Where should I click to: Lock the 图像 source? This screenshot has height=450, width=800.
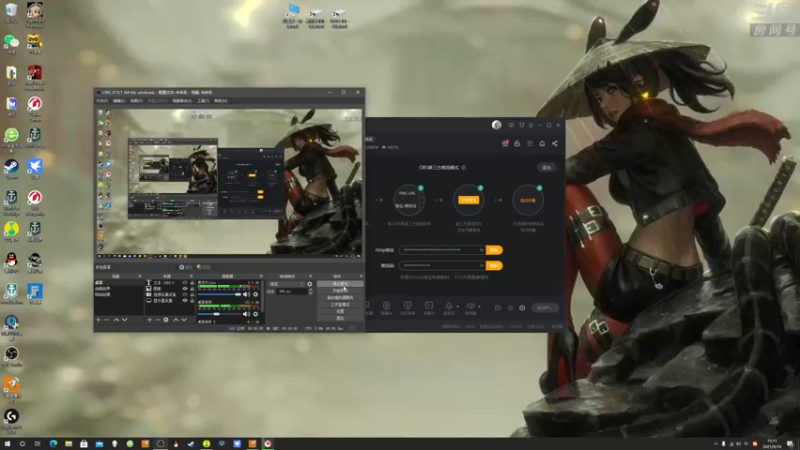click(x=192, y=289)
